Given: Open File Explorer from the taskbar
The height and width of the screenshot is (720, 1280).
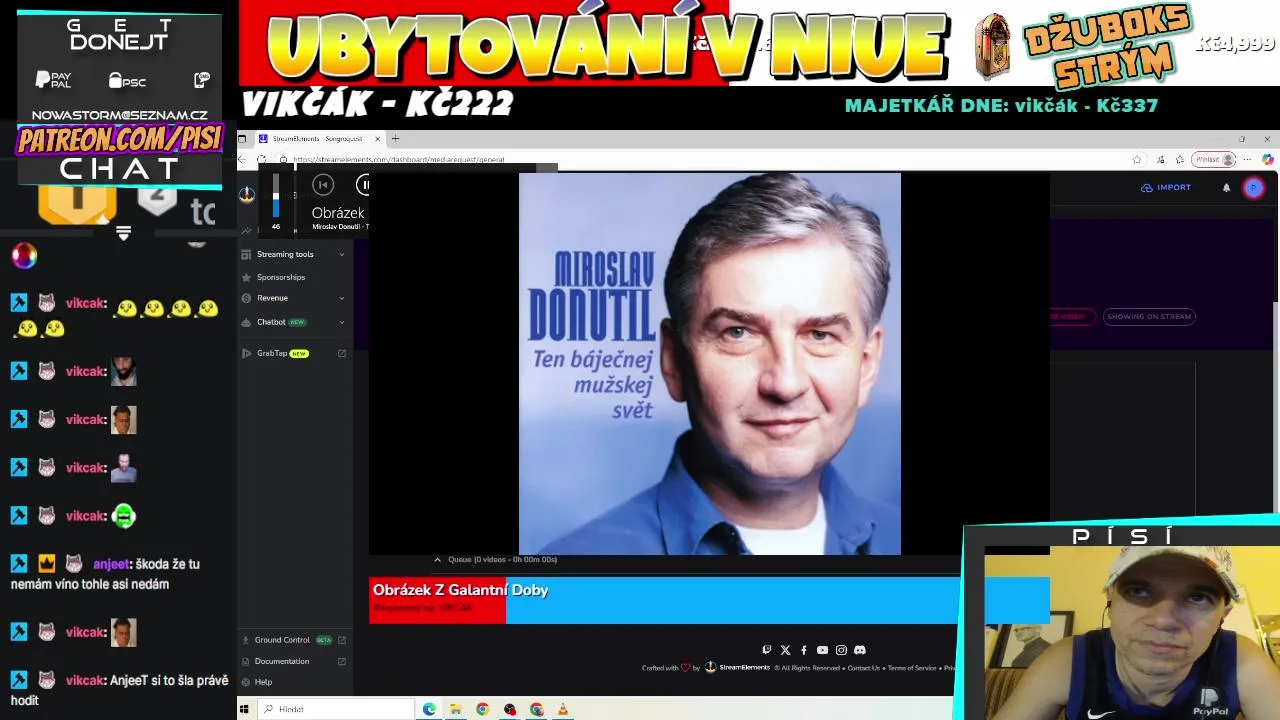Looking at the screenshot, I should [455, 709].
